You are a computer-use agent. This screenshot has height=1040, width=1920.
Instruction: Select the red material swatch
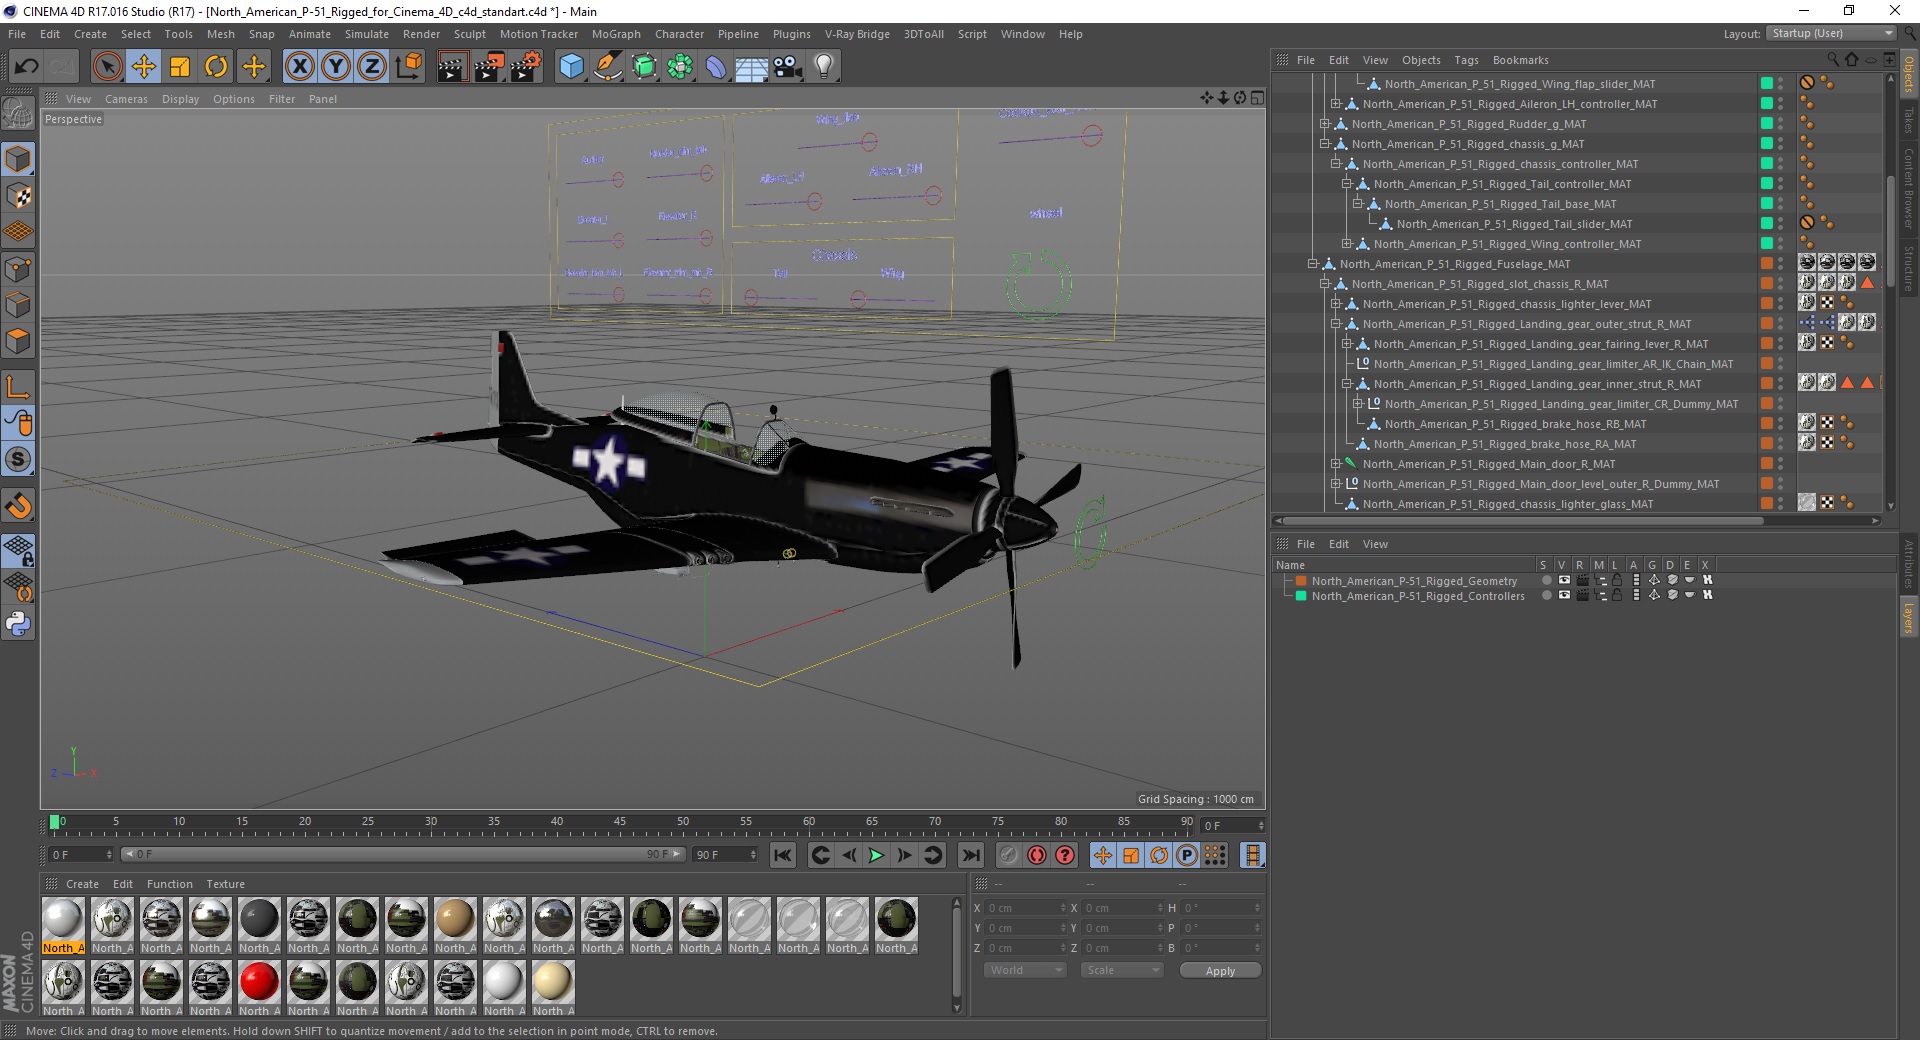coord(259,981)
